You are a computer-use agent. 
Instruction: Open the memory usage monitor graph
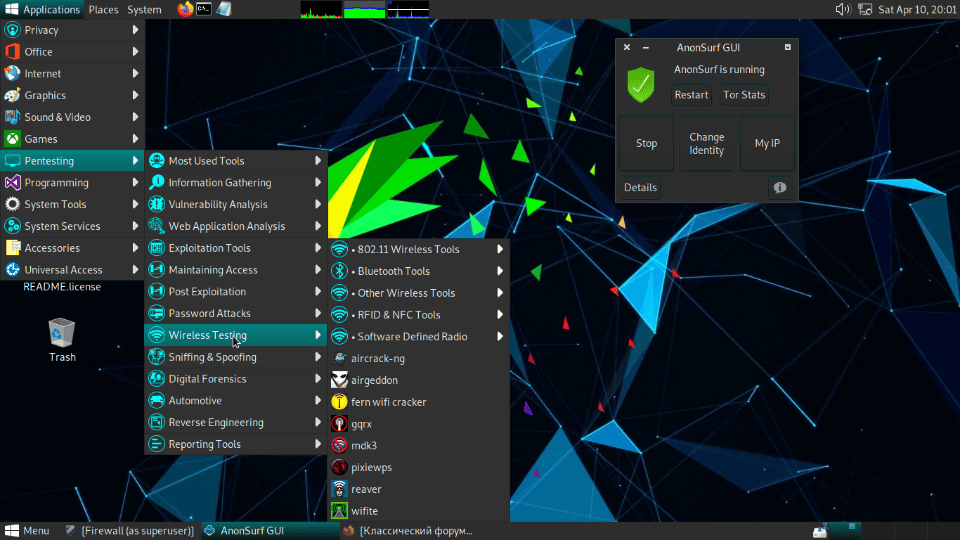pos(364,9)
